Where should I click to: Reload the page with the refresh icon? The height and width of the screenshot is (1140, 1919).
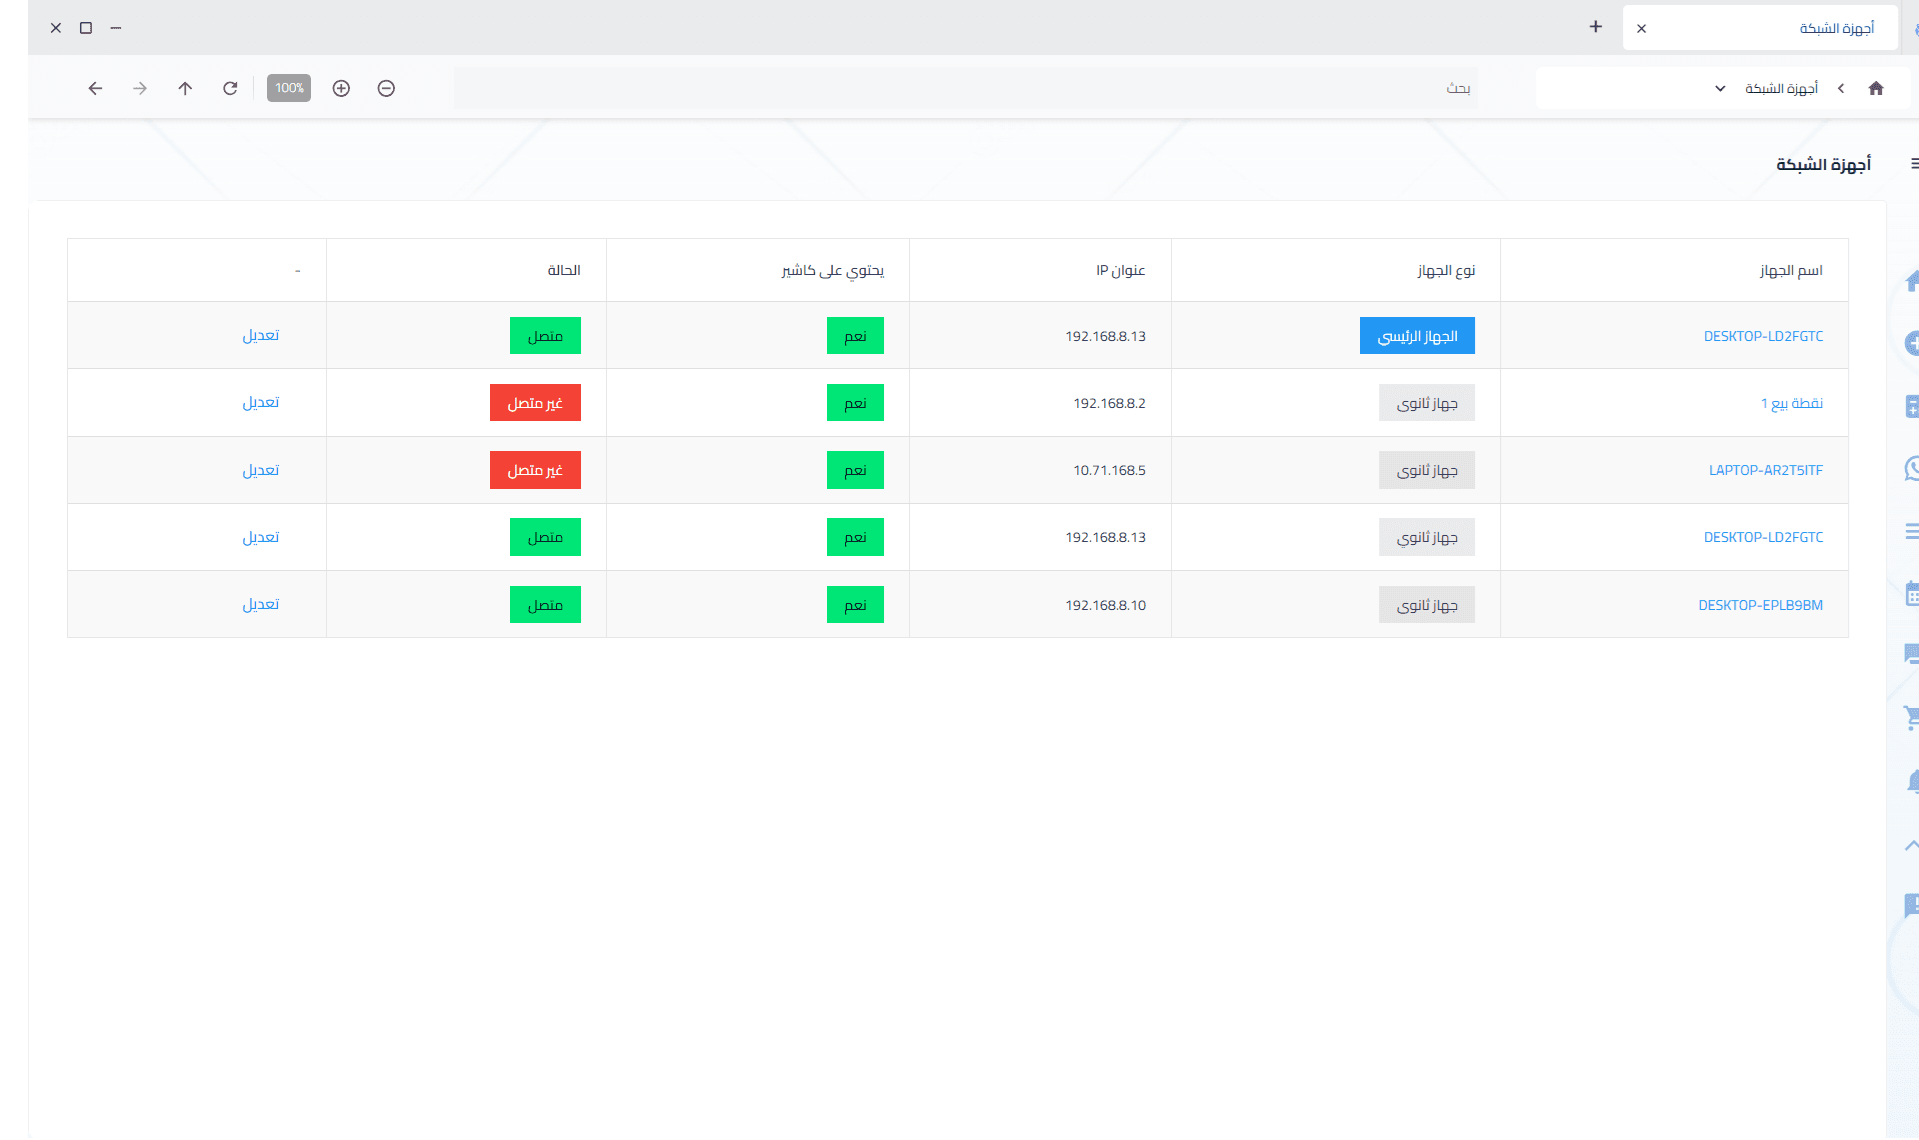point(230,88)
